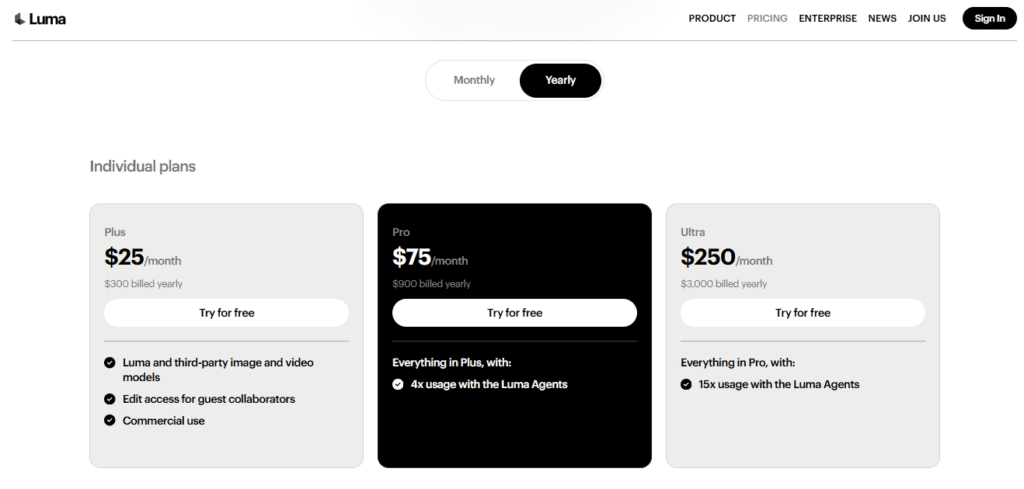Go to the PRICING page
This screenshot has height=489, width=1024.
(x=767, y=18)
